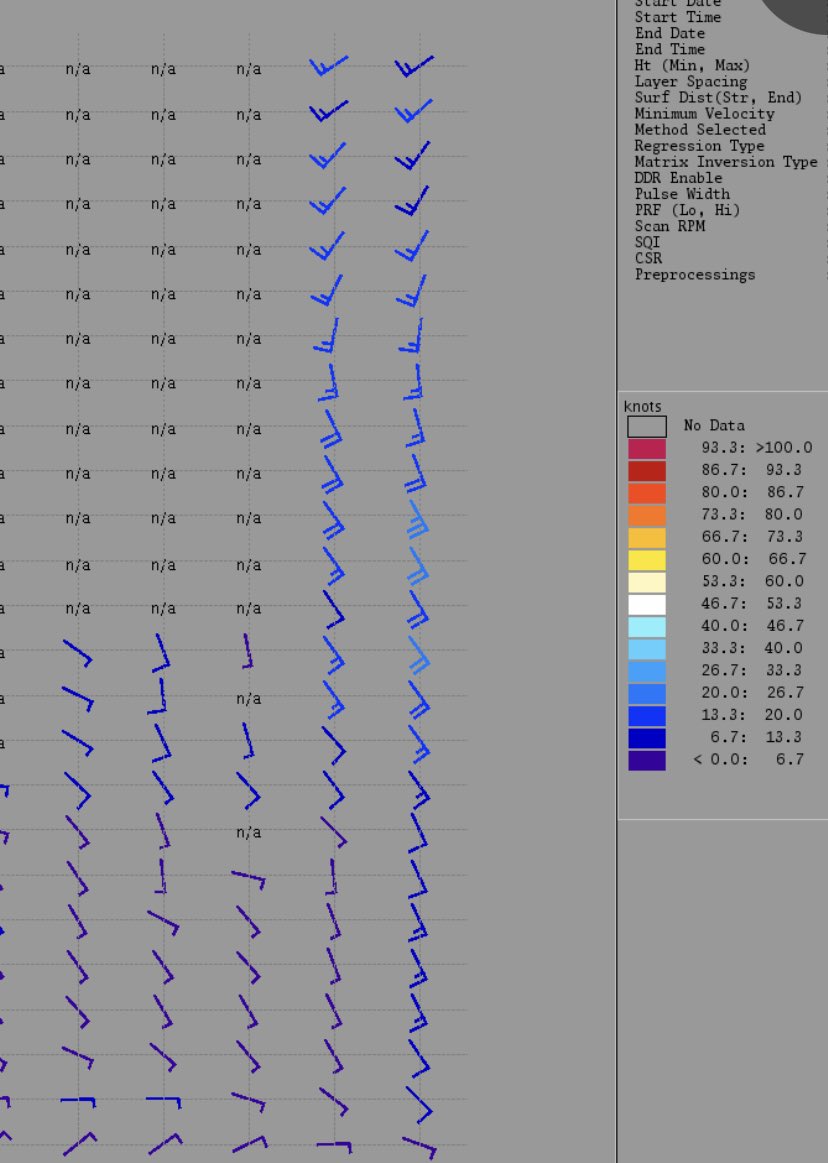Click the 73.3: 80.0 orange swatch
828x1163 pixels.
click(647, 515)
